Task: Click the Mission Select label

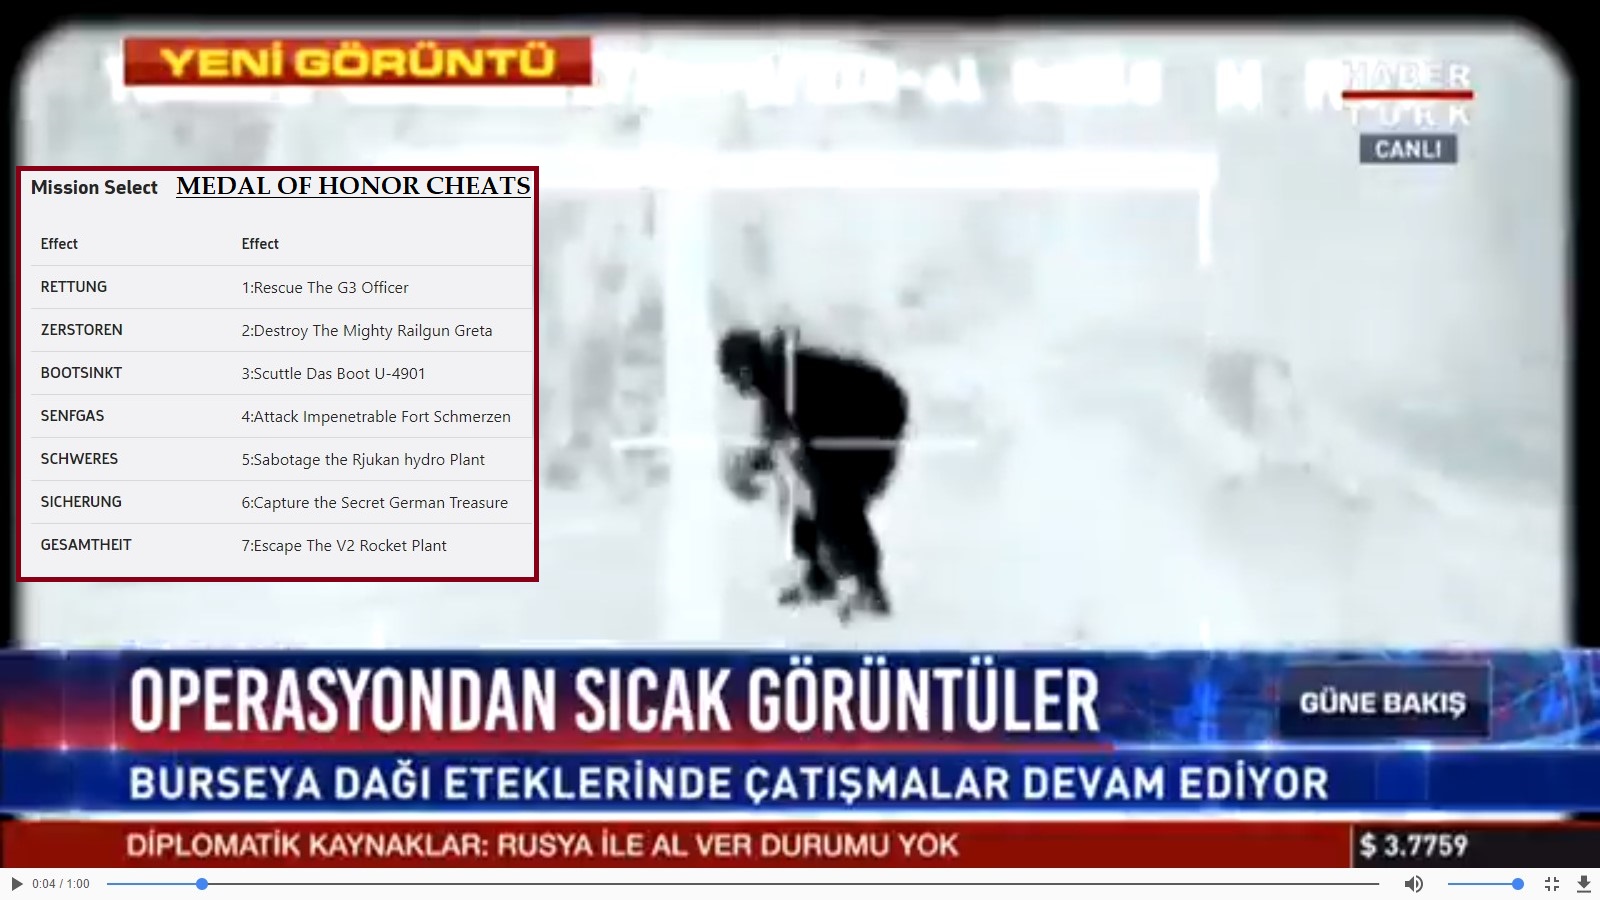Action: pos(94,187)
